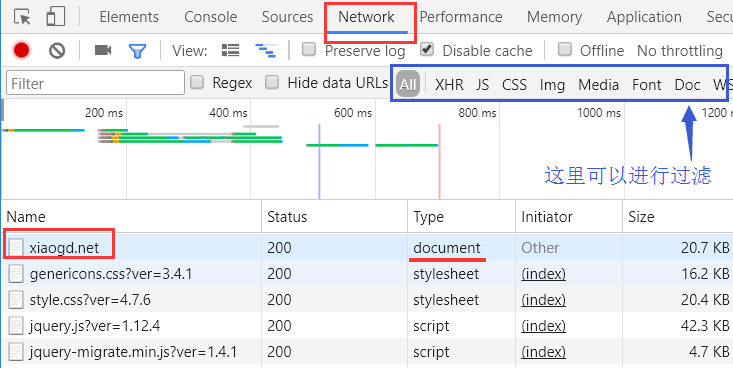Click into the Filter text field
Image resolution: width=733 pixels, height=368 pixels.
pos(95,83)
